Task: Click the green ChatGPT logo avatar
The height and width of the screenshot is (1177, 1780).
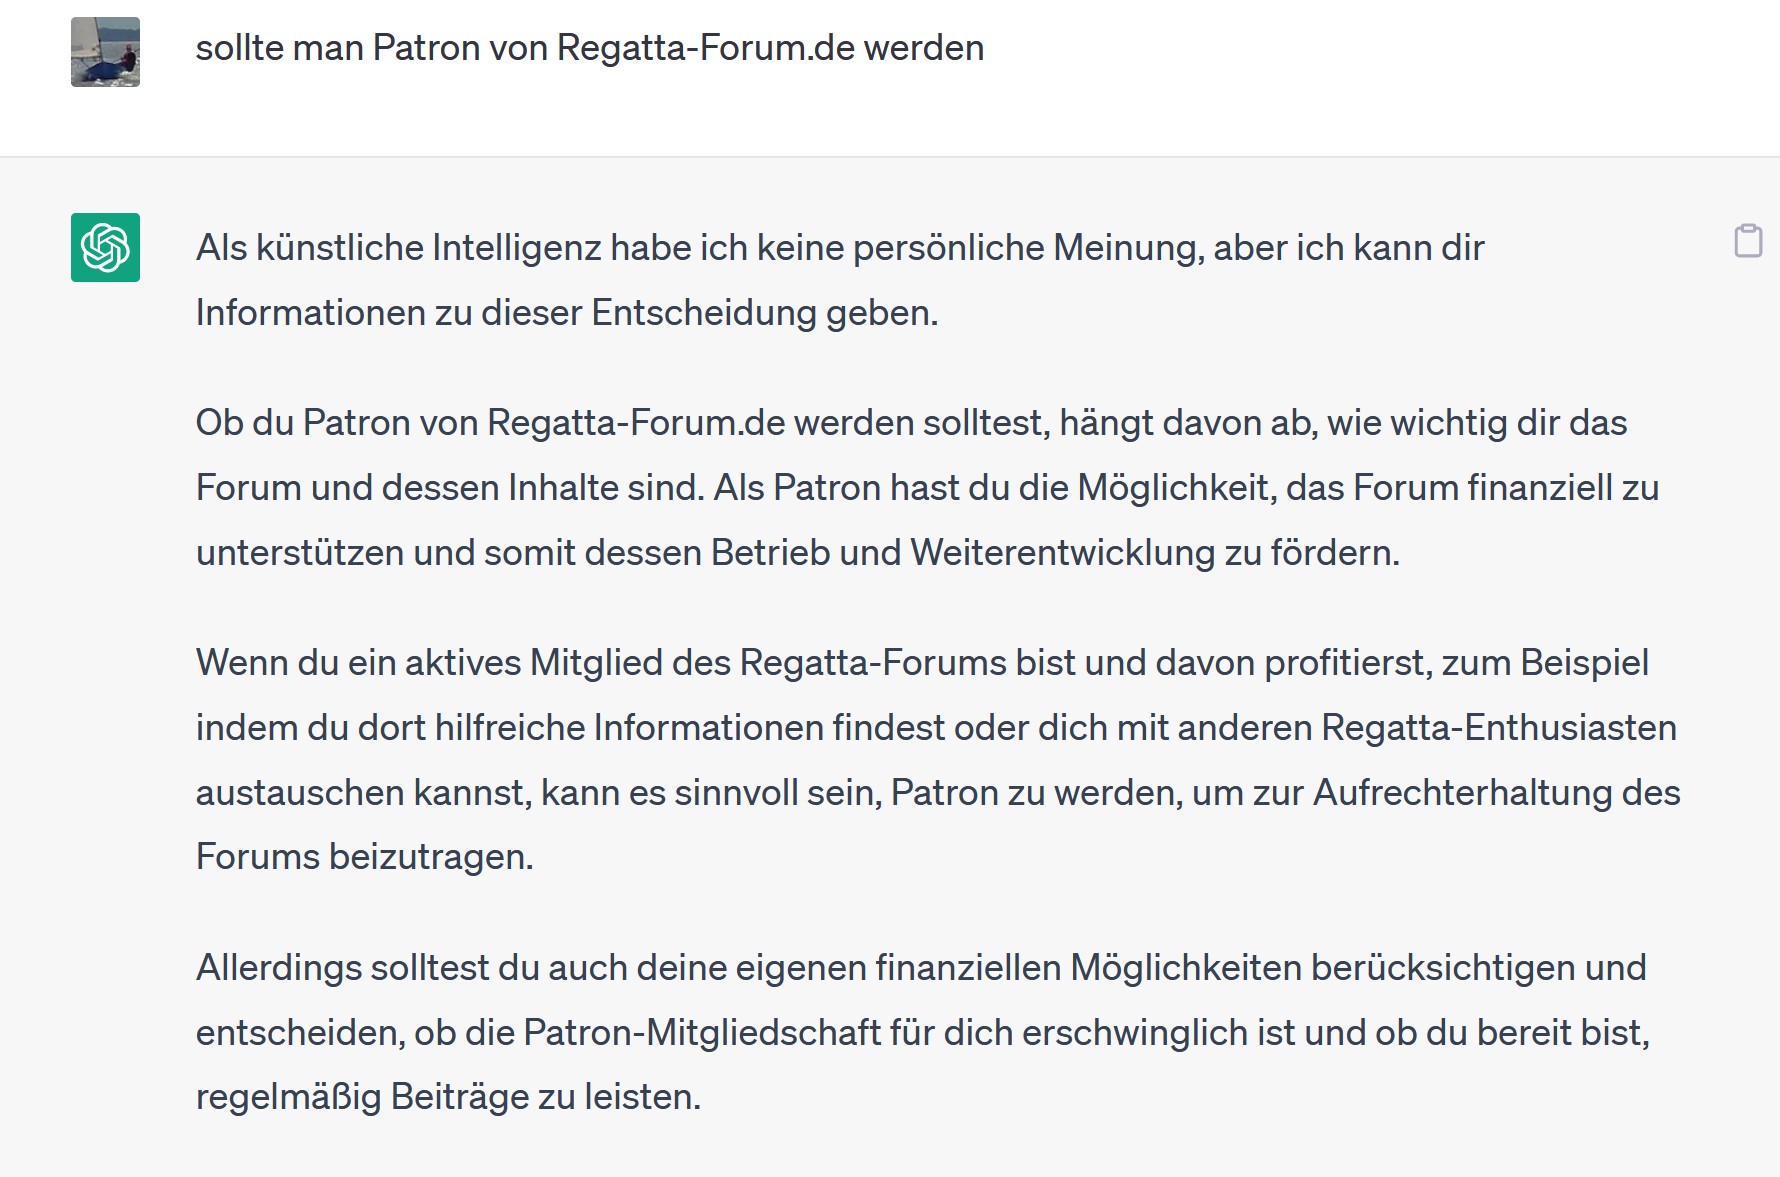Action: (x=105, y=247)
